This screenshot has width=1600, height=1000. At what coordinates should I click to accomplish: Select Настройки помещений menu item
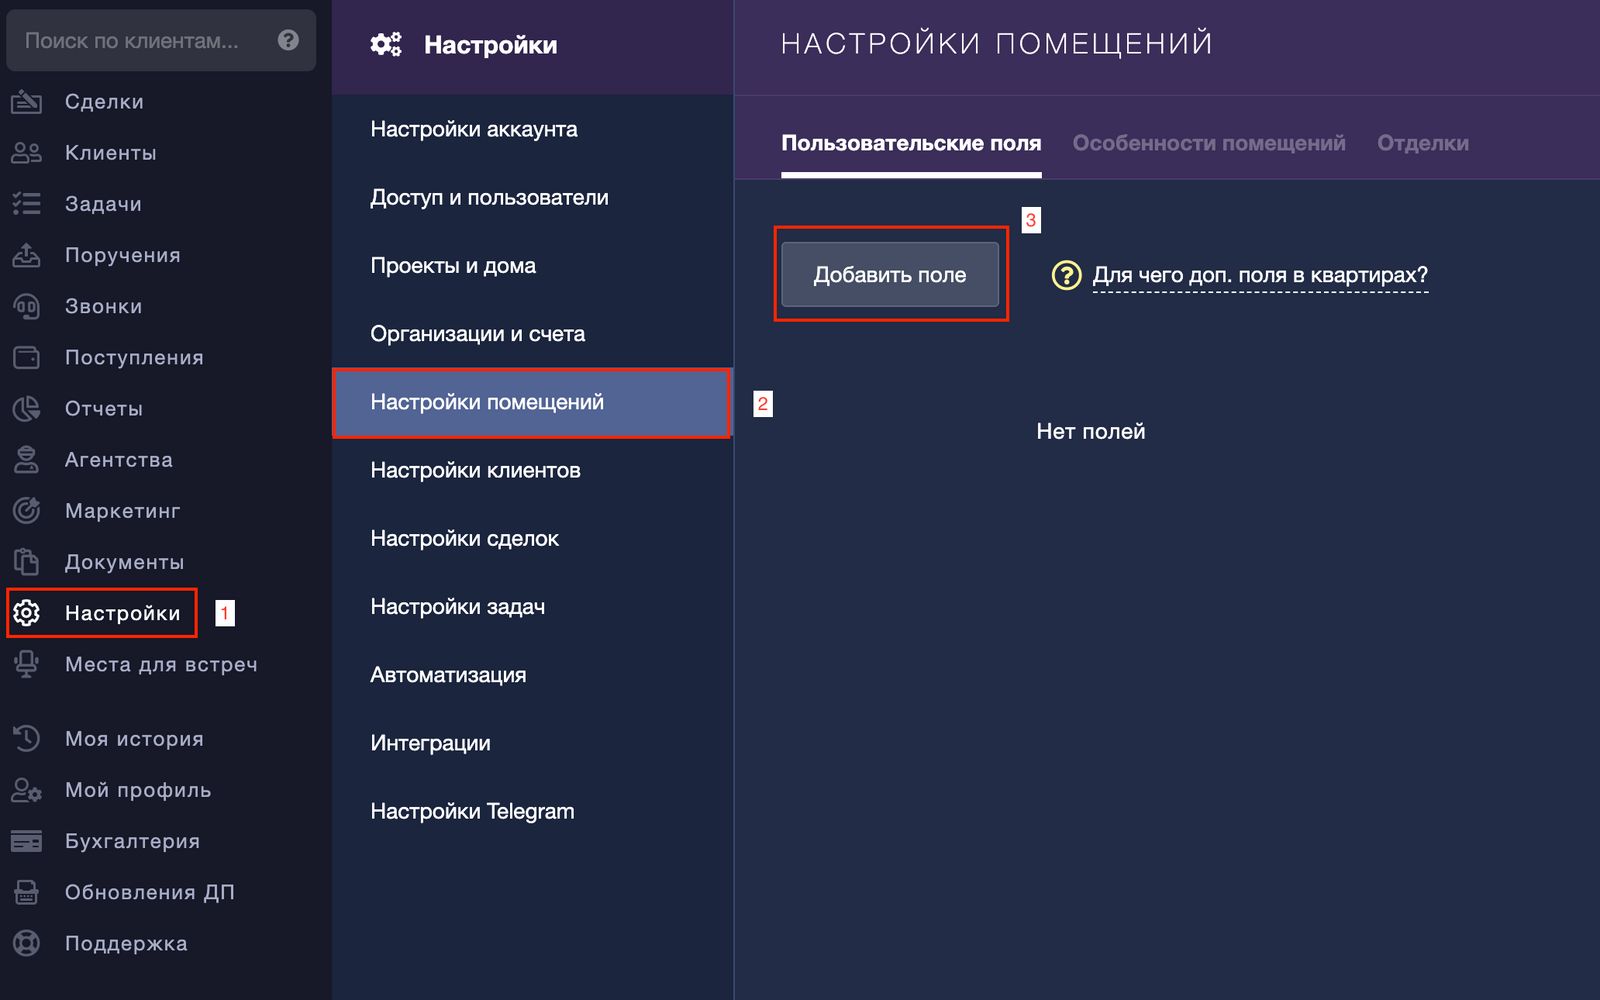(x=532, y=402)
